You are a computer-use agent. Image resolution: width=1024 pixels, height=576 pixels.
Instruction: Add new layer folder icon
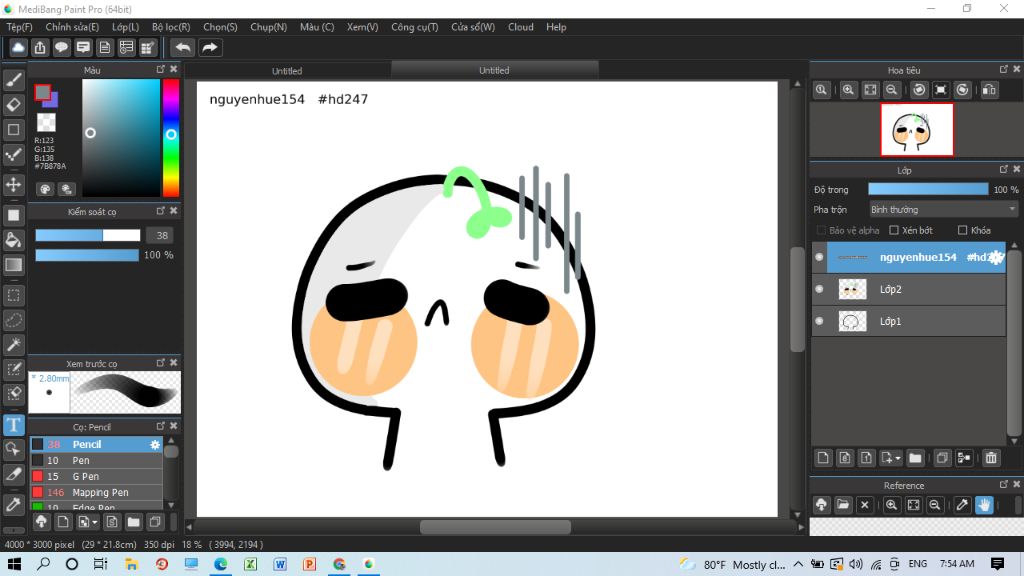[915, 458]
